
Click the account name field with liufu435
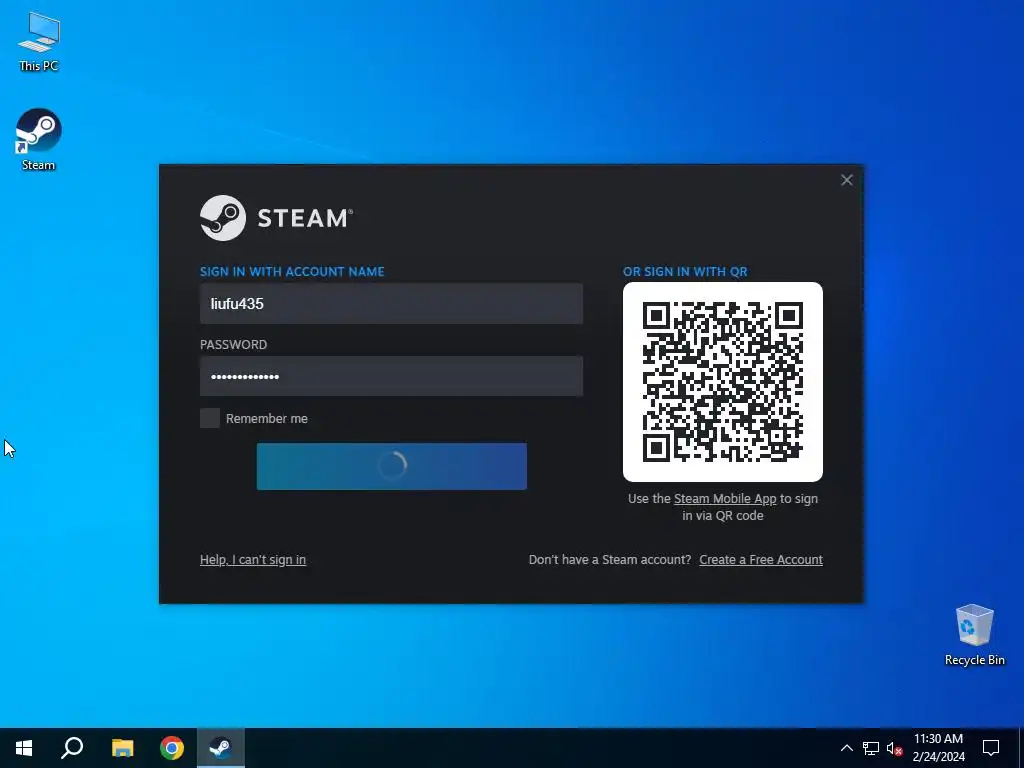click(391, 304)
